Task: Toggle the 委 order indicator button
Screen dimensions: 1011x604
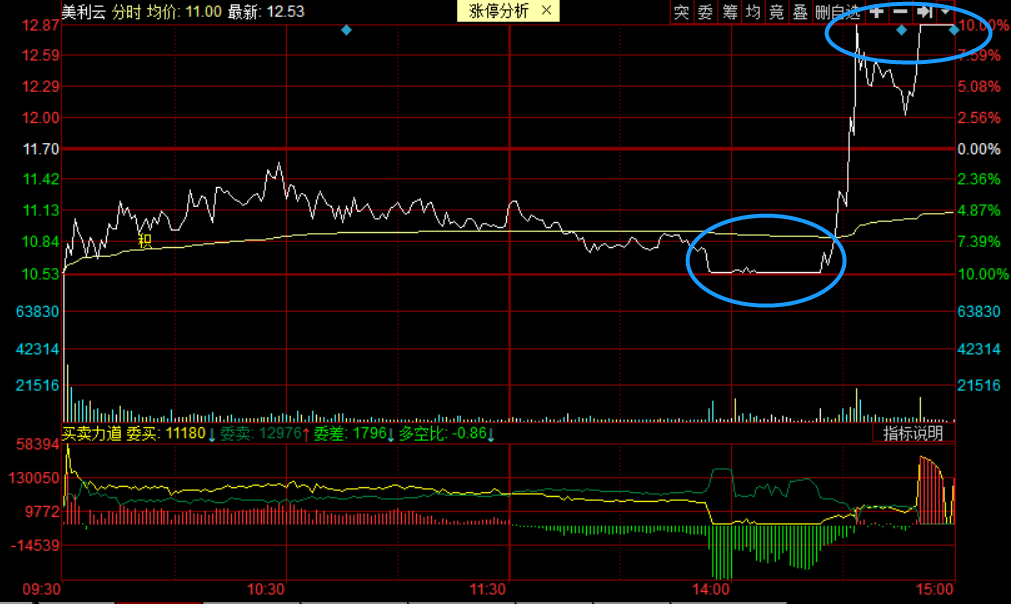Action: 705,12
